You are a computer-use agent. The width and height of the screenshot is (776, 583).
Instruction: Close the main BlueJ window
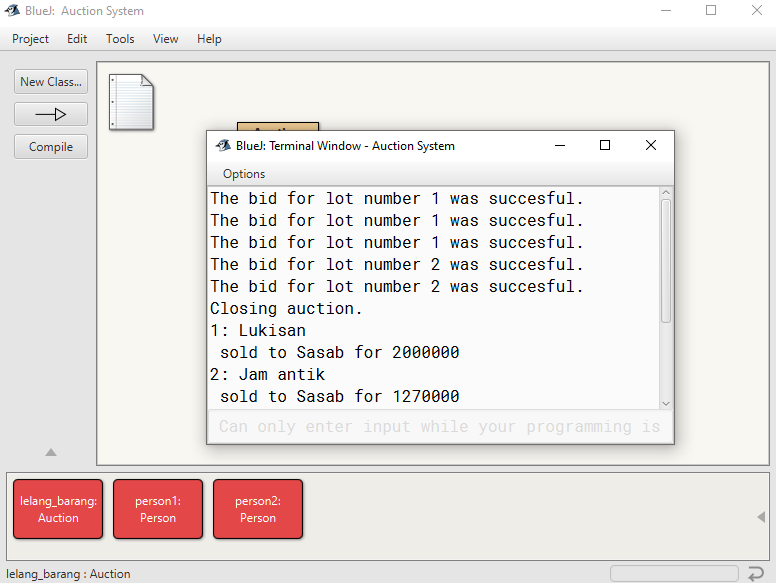click(x=757, y=10)
